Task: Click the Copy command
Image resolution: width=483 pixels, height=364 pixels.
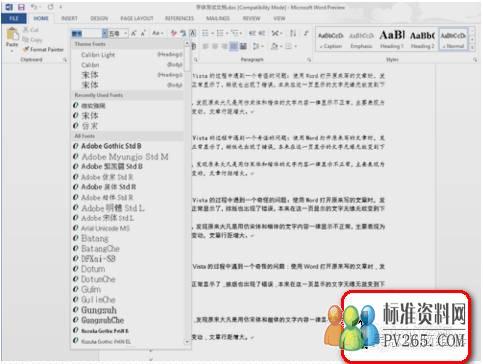Action: (x=32, y=40)
